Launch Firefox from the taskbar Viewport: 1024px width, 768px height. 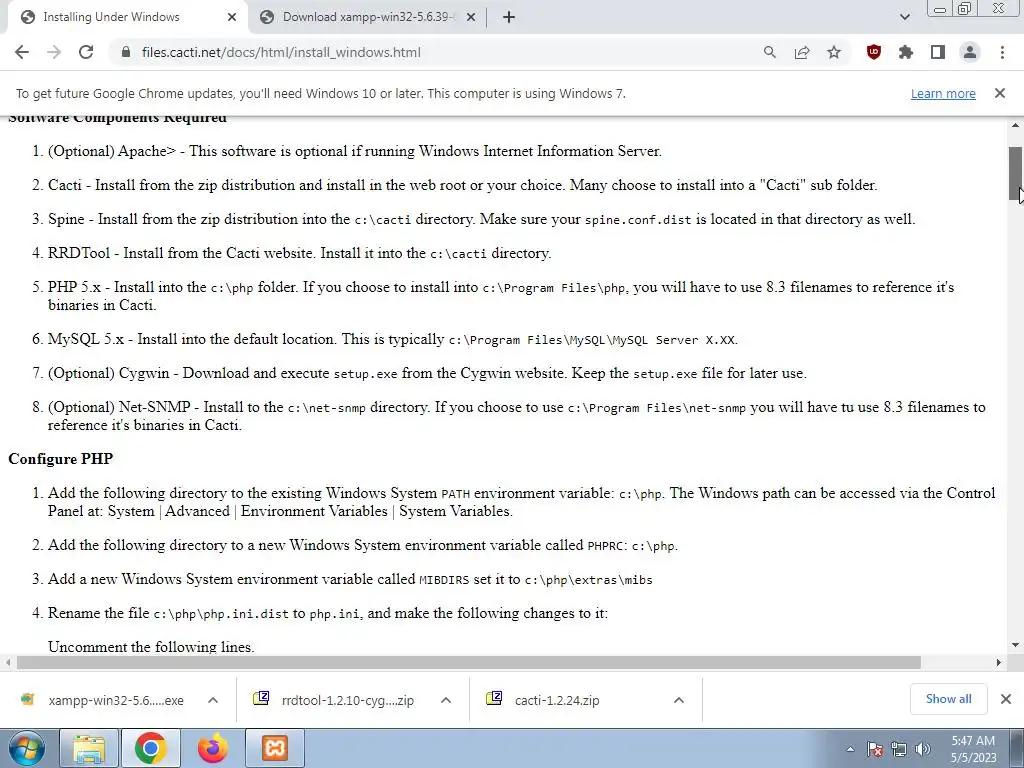tap(212, 748)
